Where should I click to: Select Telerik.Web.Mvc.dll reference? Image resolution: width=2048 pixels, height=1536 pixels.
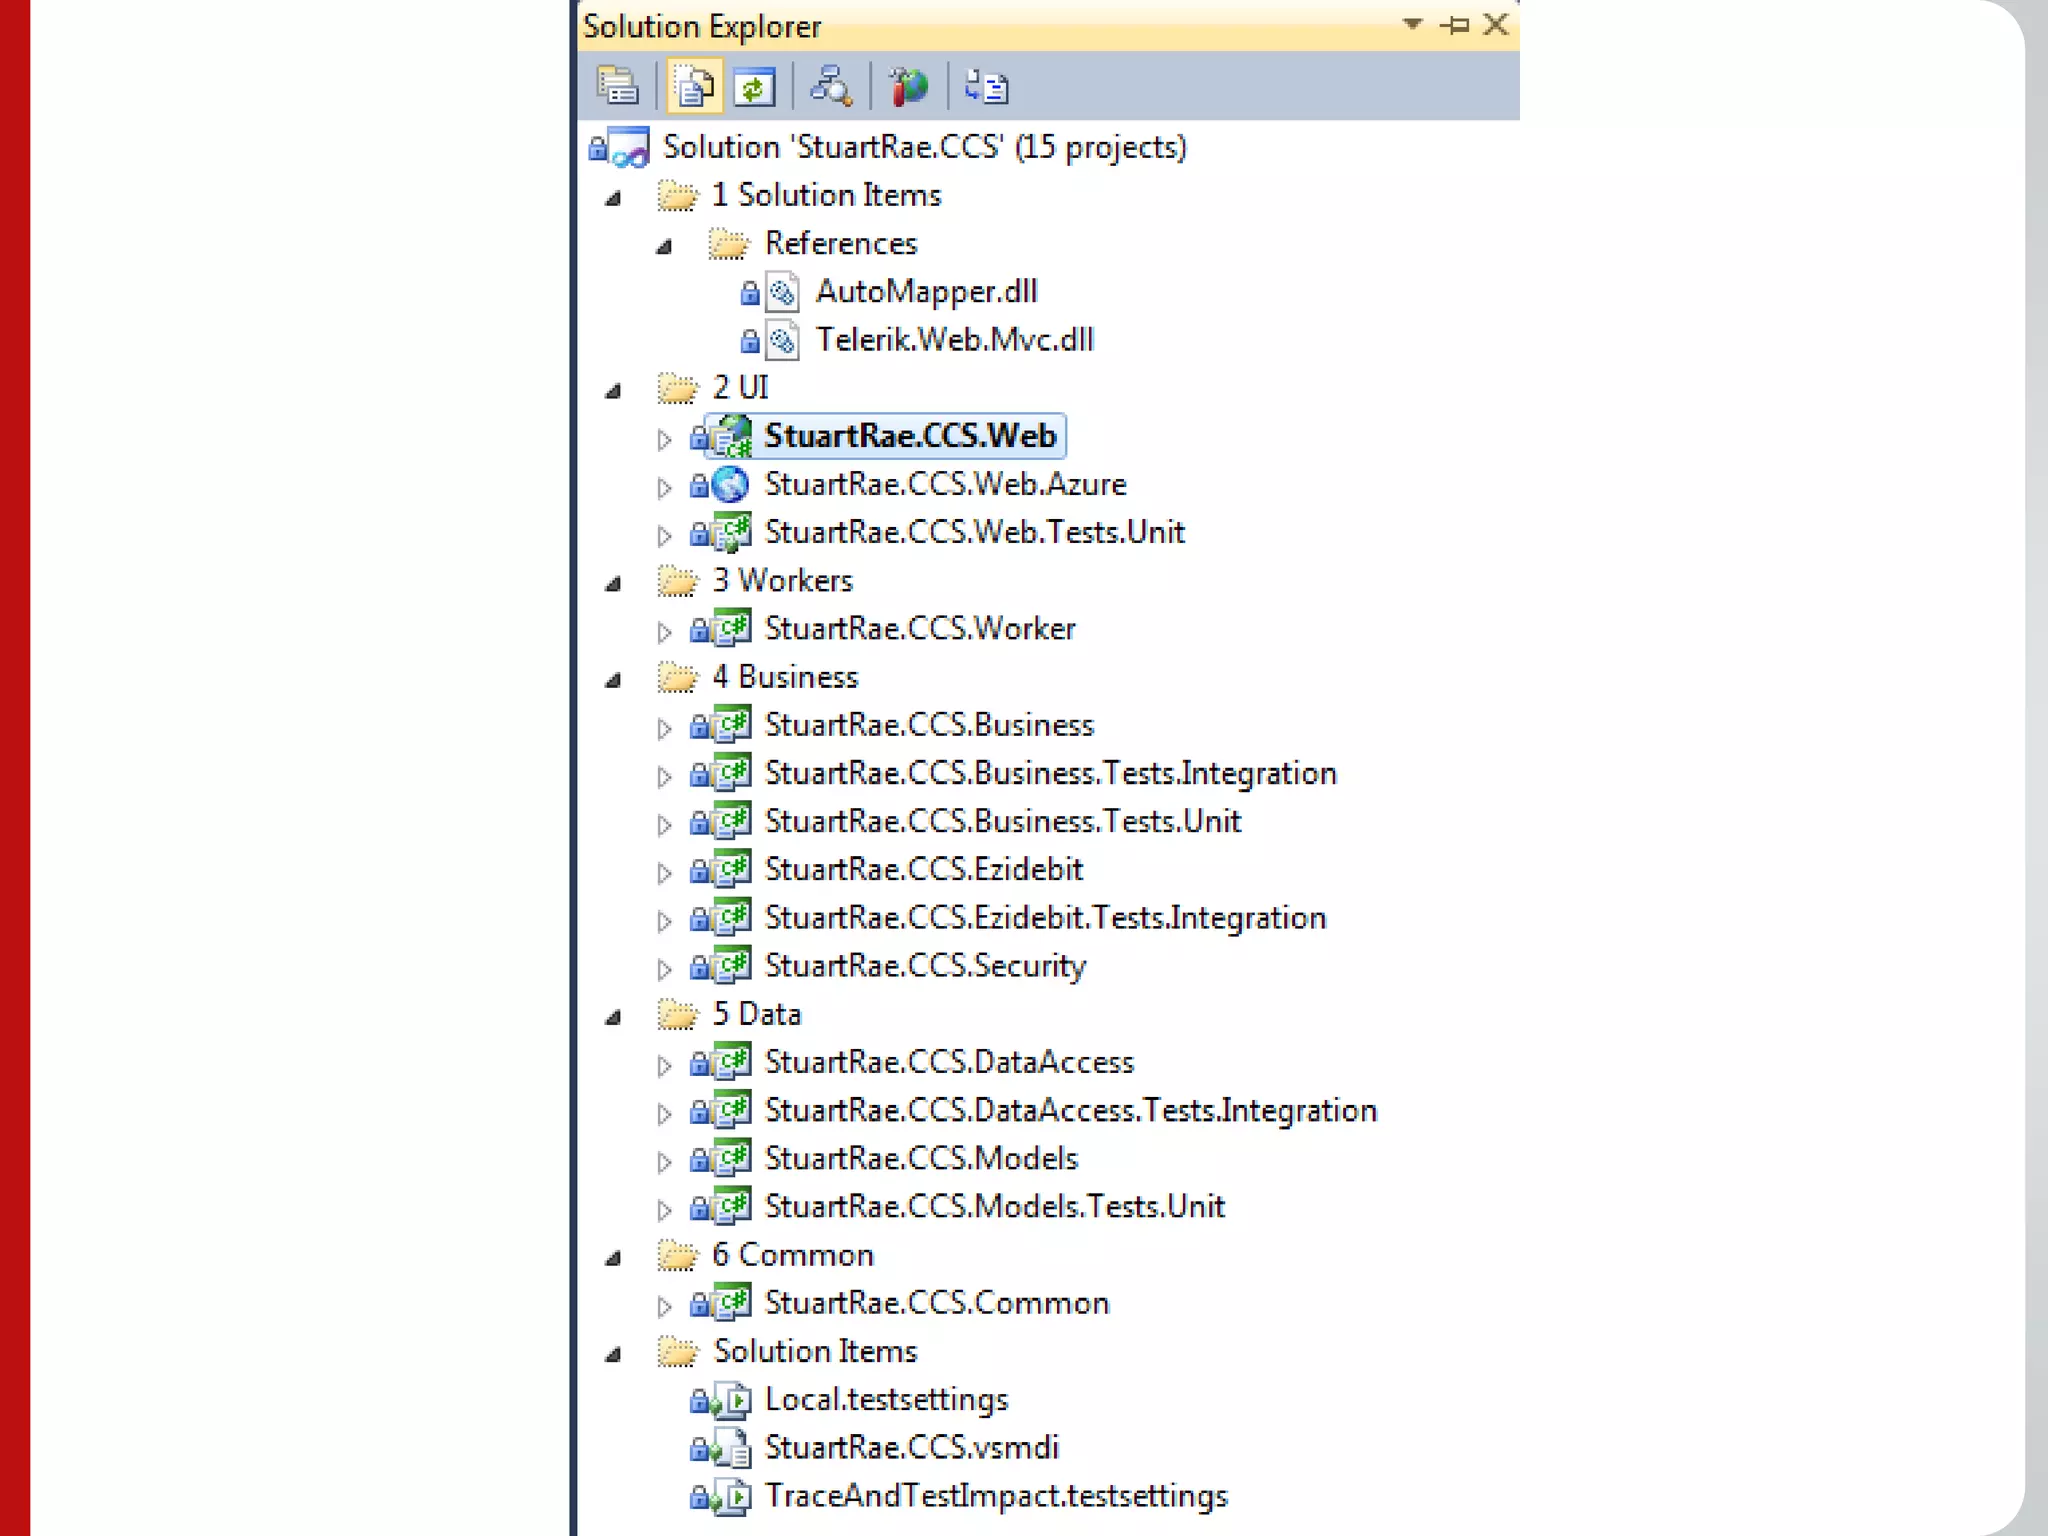pyautogui.click(x=954, y=340)
